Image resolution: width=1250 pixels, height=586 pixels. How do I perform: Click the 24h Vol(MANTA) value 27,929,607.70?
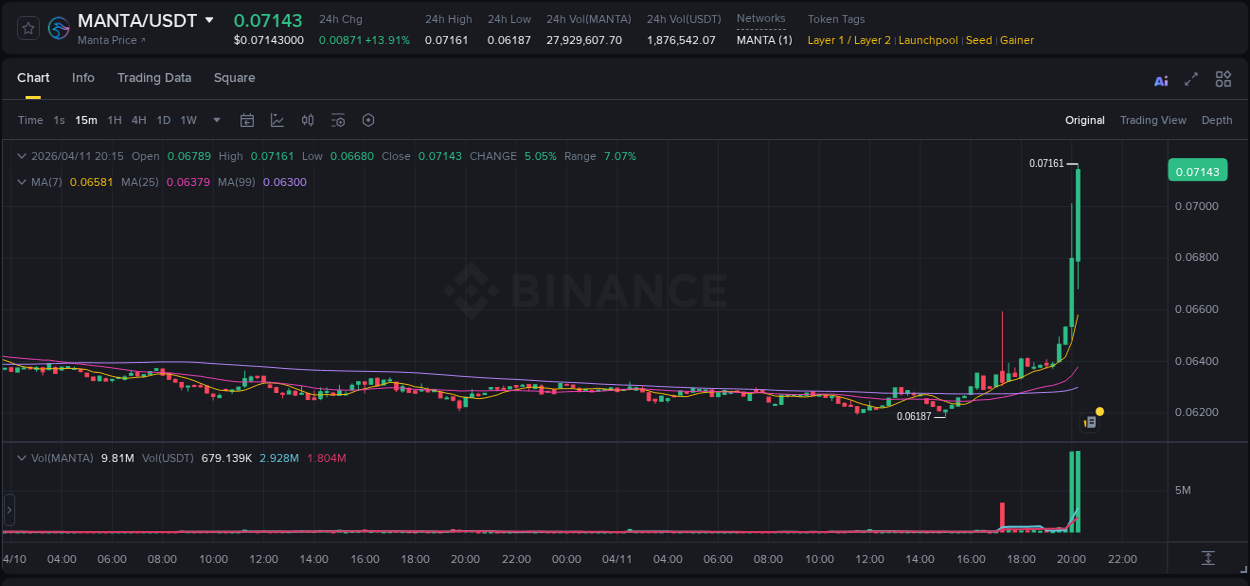click(584, 40)
